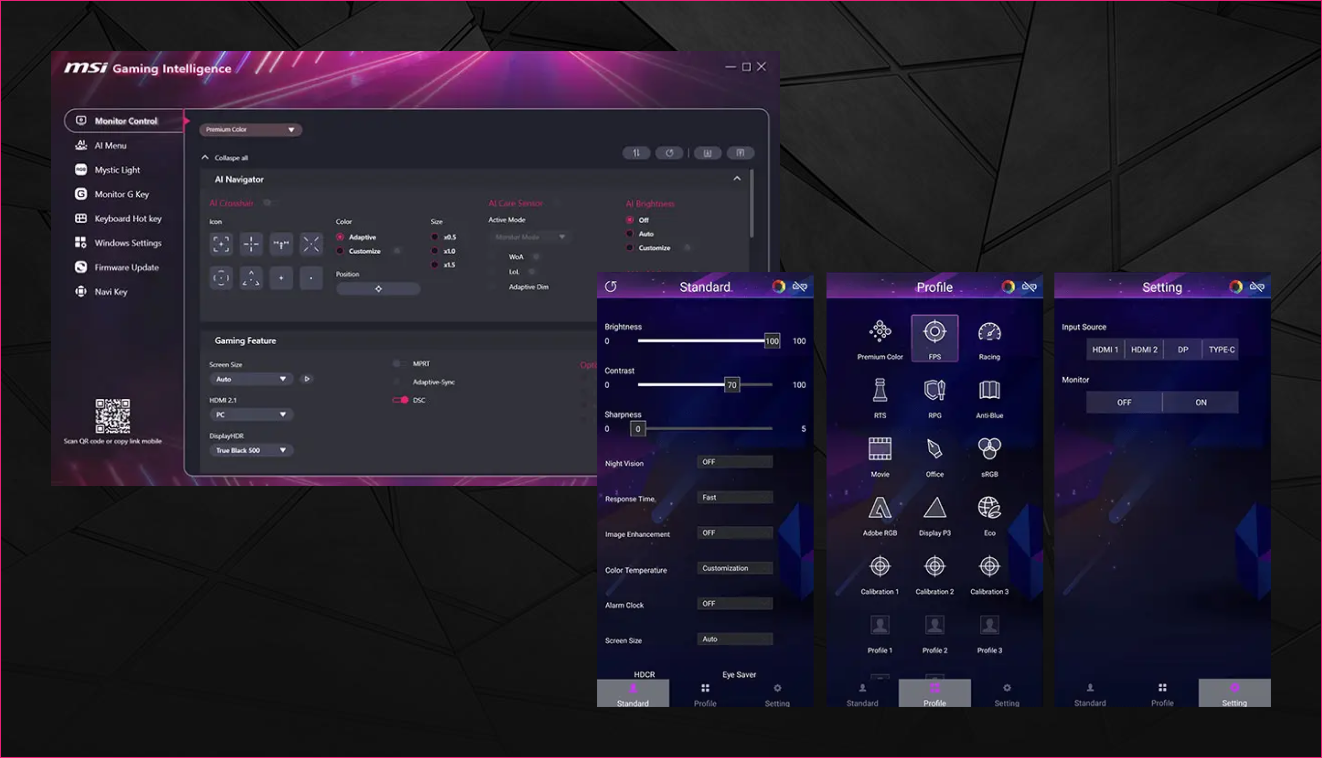Select DP input source
Screen dimensions: 1322x758
click(x=1183, y=349)
